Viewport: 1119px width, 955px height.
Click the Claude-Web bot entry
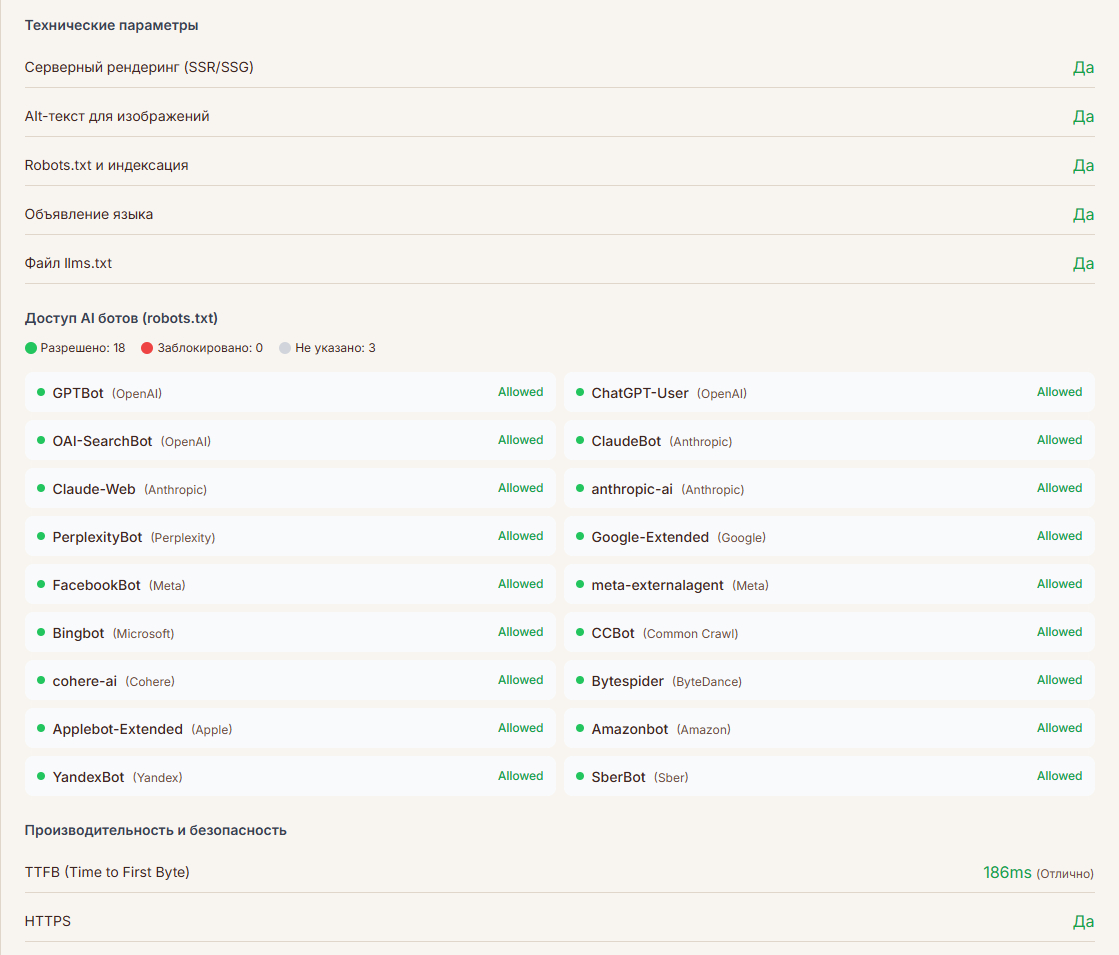[x=290, y=488]
